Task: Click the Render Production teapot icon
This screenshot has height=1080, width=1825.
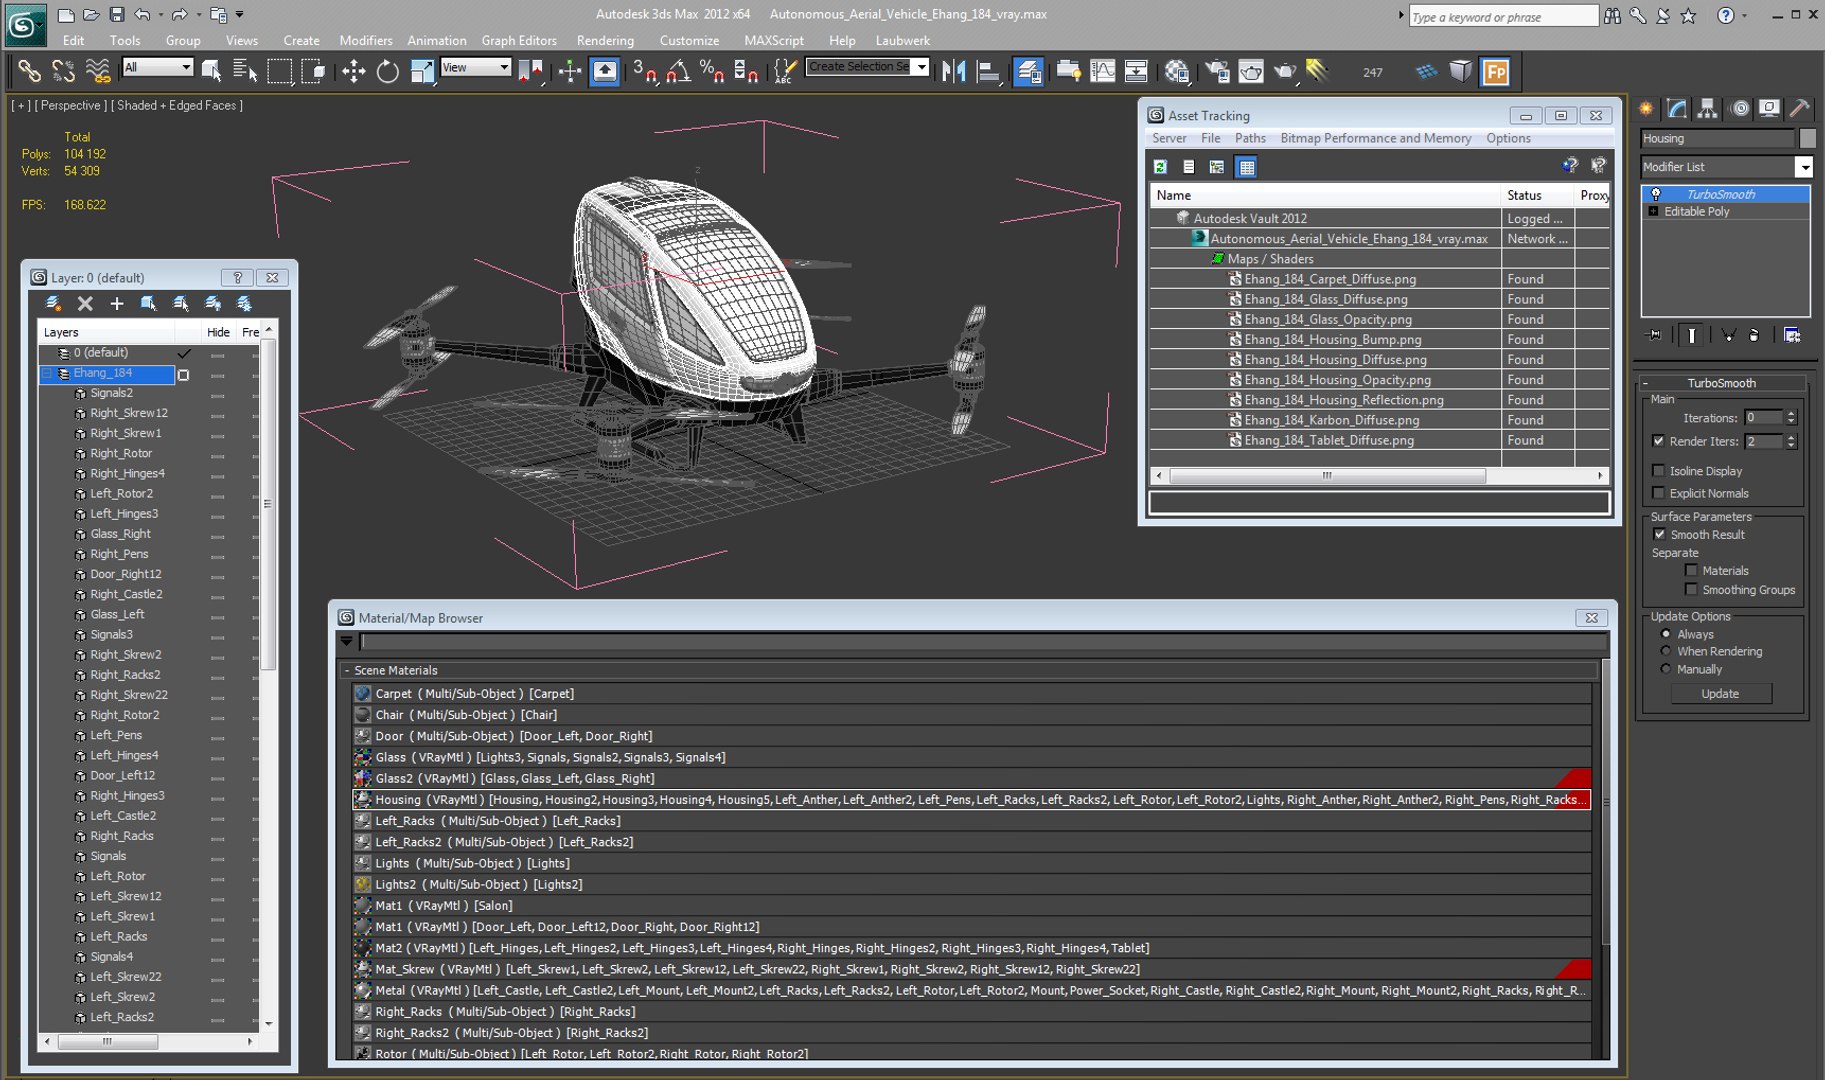Action: point(1285,71)
